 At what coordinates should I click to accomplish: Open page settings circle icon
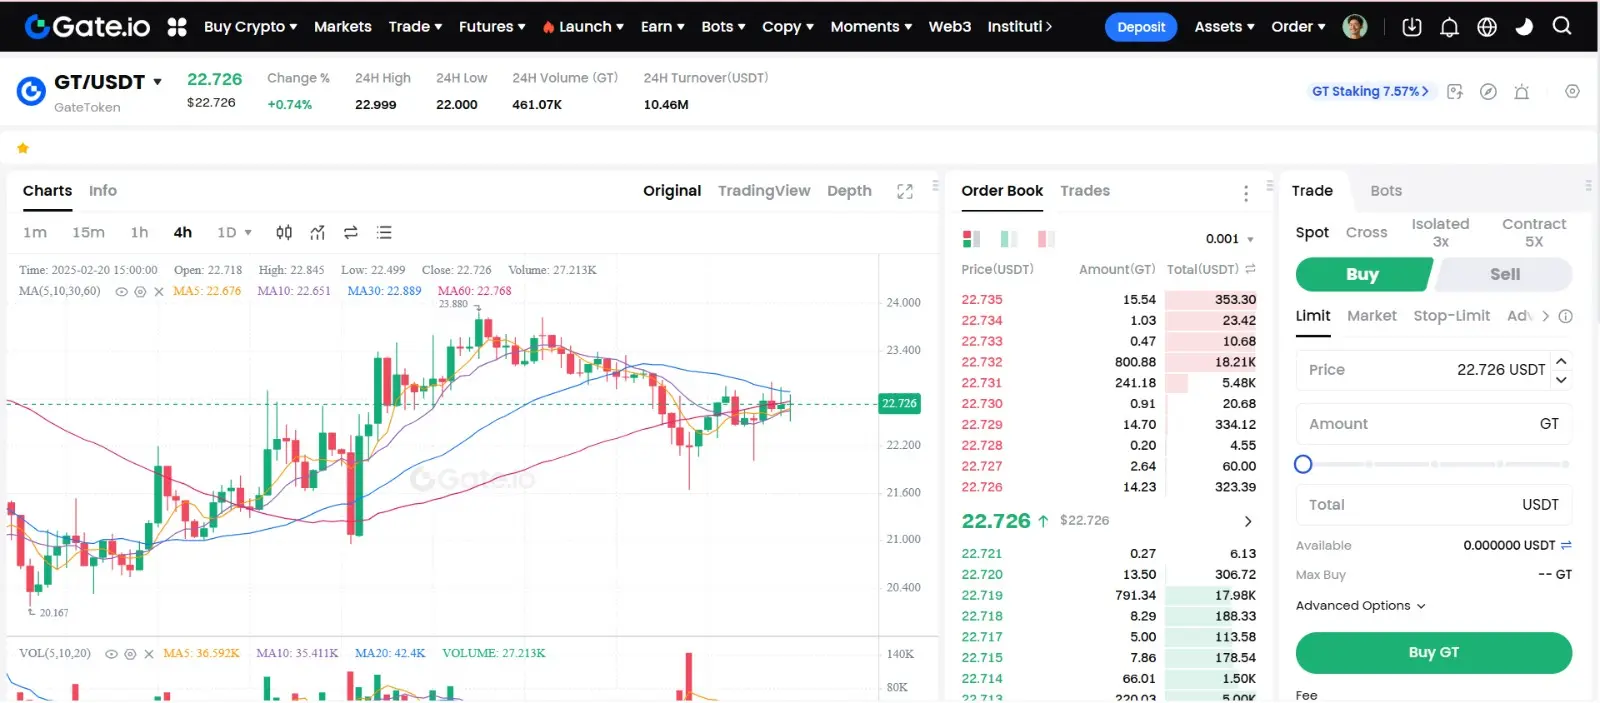click(1572, 91)
